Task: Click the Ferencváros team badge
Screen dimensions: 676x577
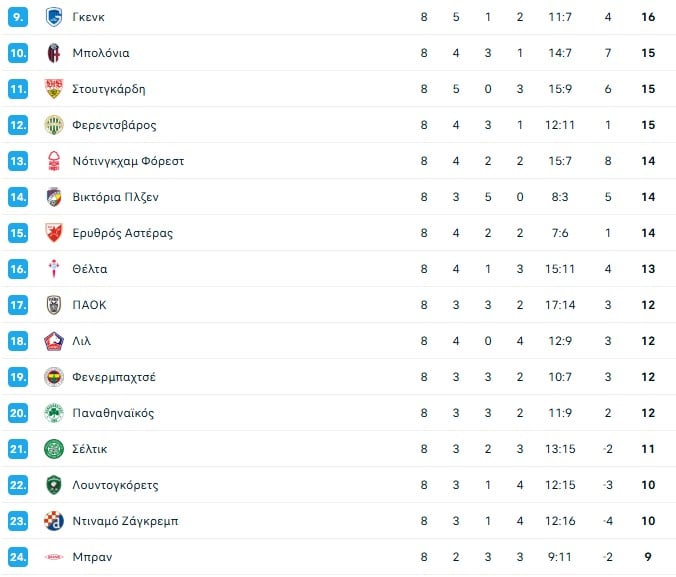Action: click(54, 125)
